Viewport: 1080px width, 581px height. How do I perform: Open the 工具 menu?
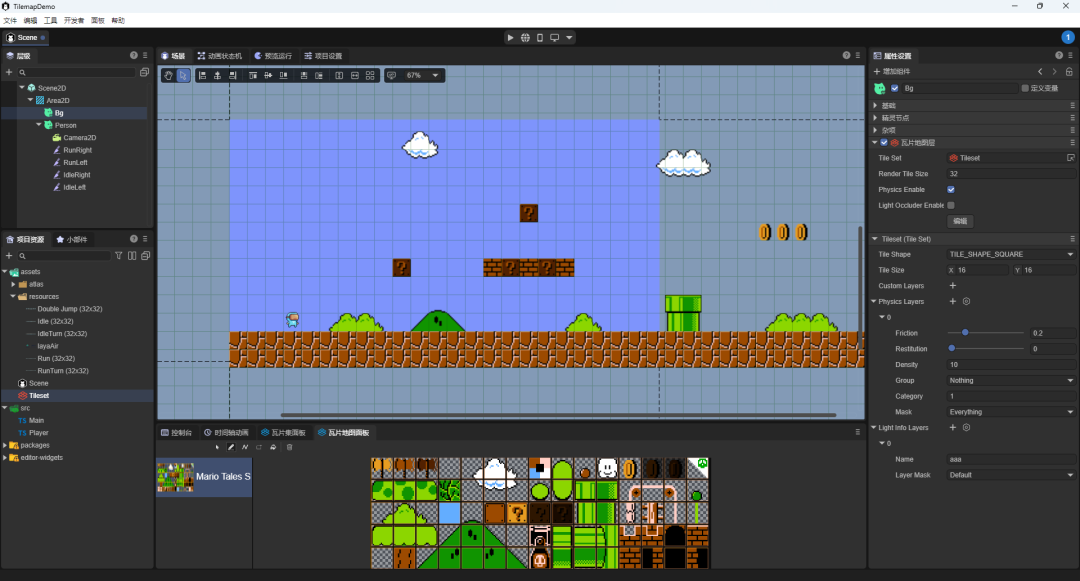[51, 21]
